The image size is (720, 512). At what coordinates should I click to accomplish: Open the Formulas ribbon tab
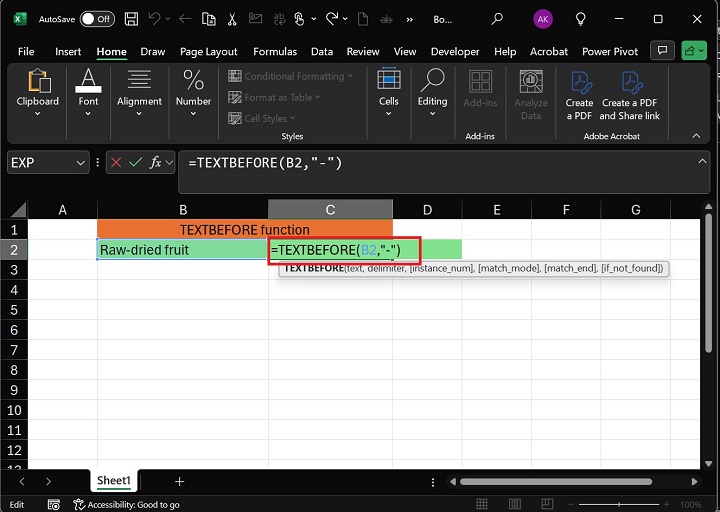tap(274, 52)
